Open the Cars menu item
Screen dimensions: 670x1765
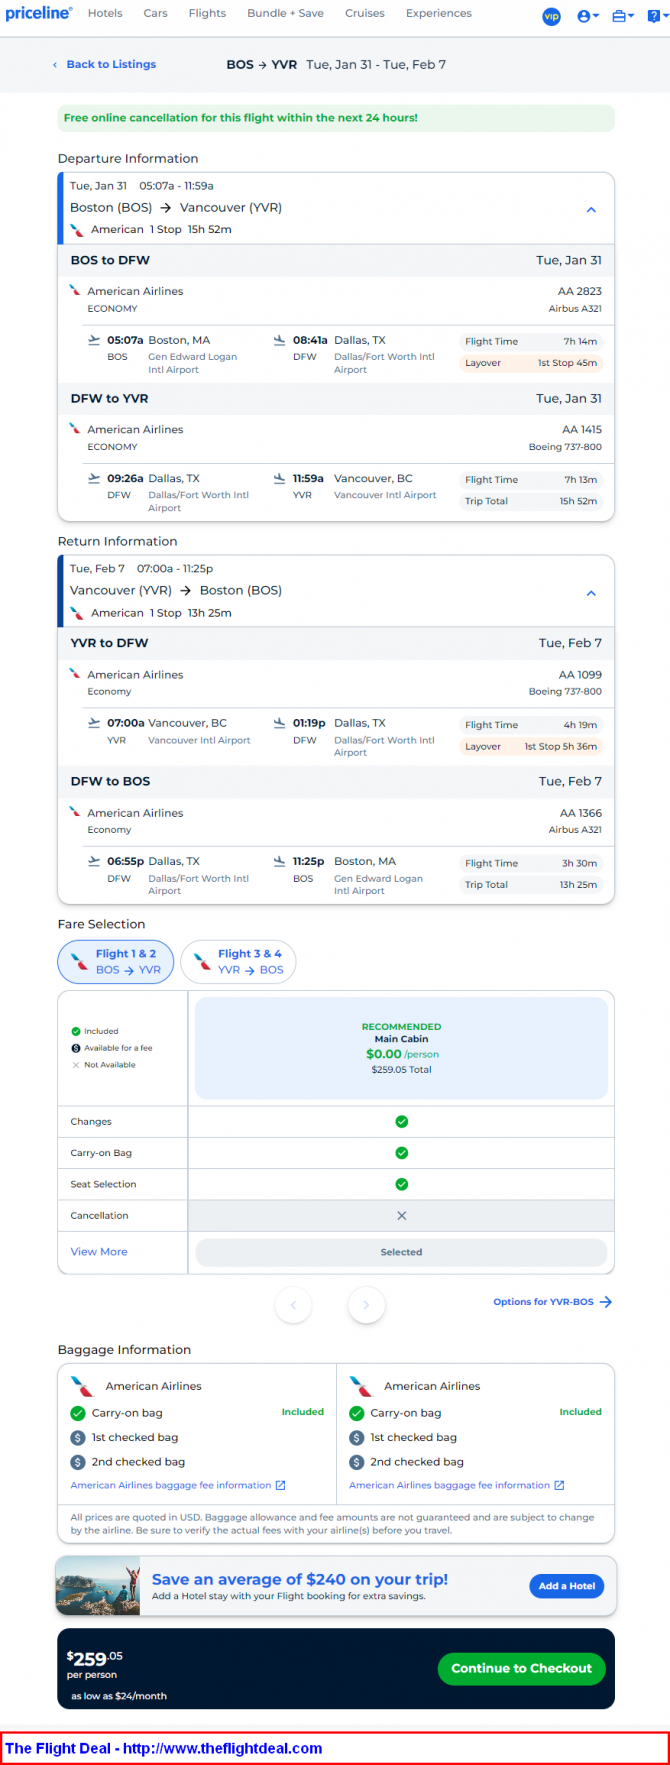(155, 13)
